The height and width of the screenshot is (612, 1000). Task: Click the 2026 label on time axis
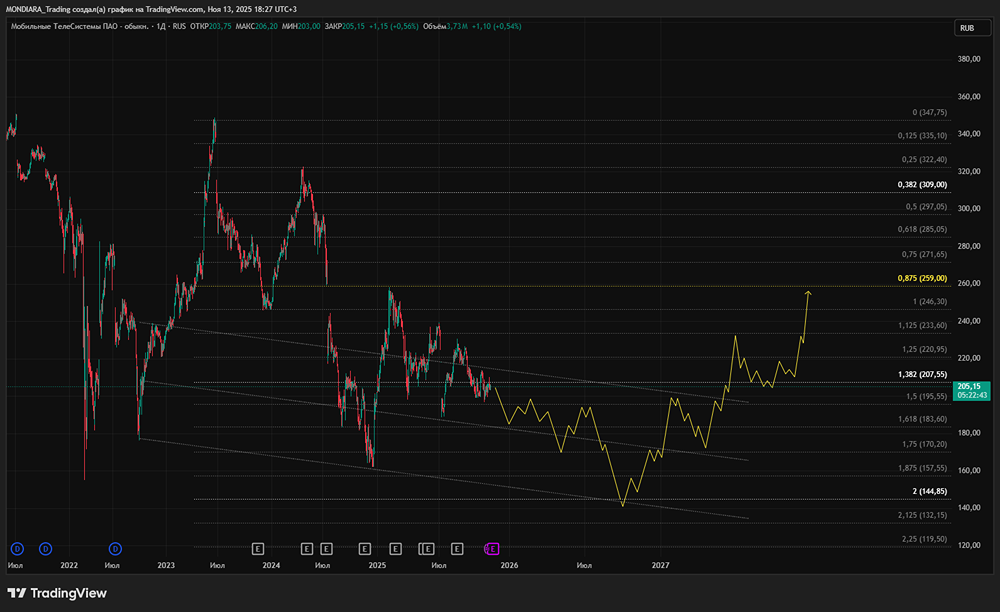click(x=509, y=565)
